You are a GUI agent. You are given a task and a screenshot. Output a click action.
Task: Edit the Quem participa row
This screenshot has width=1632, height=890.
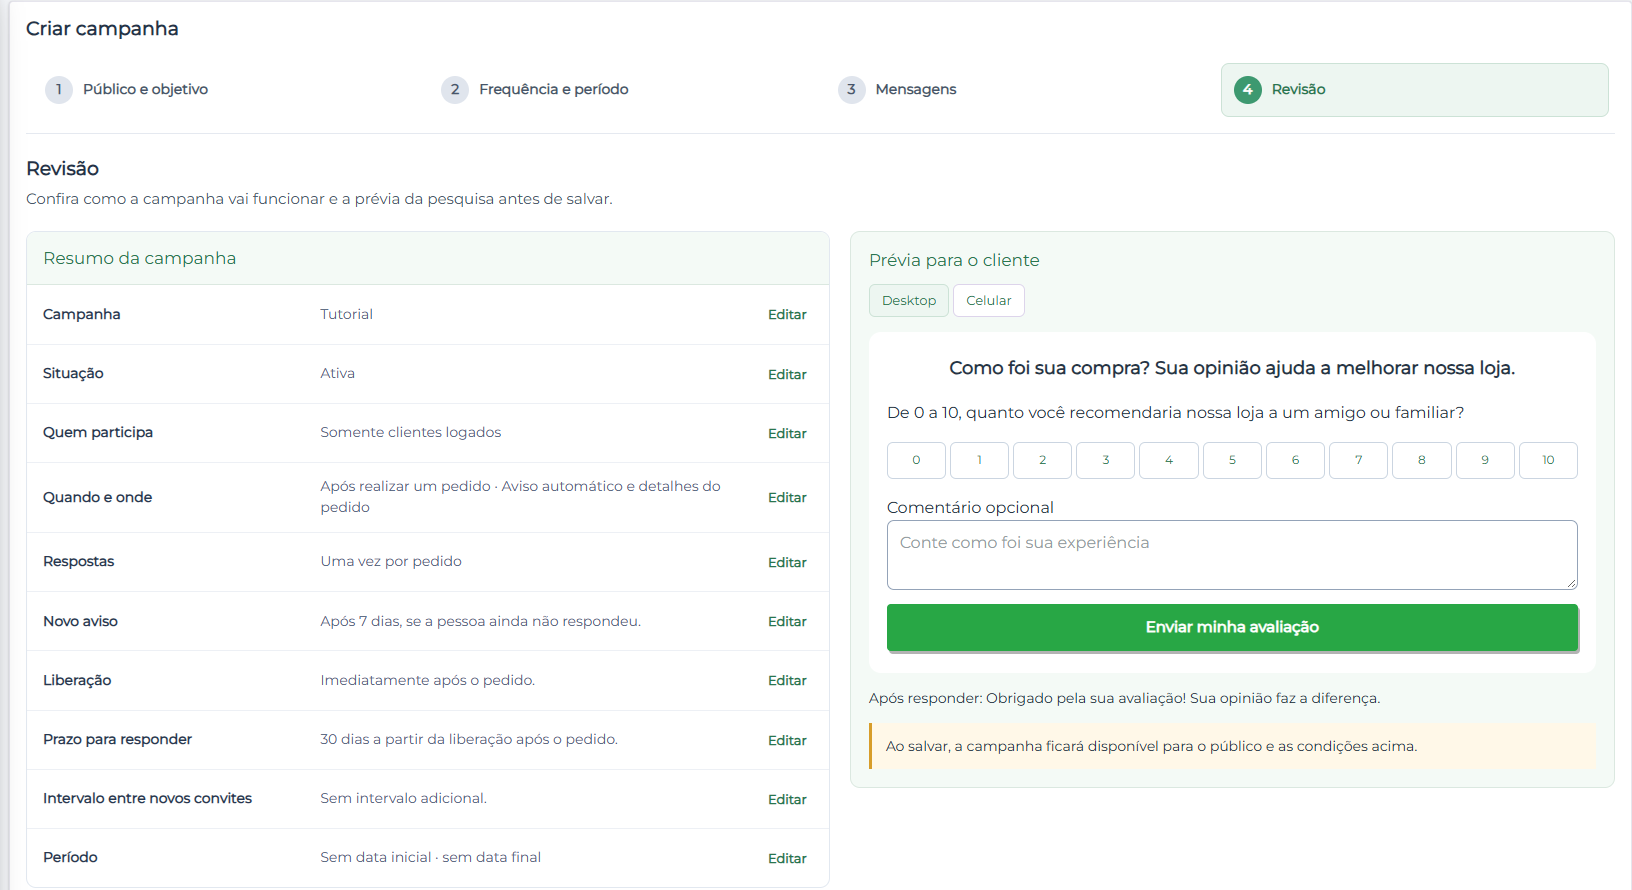click(x=787, y=433)
